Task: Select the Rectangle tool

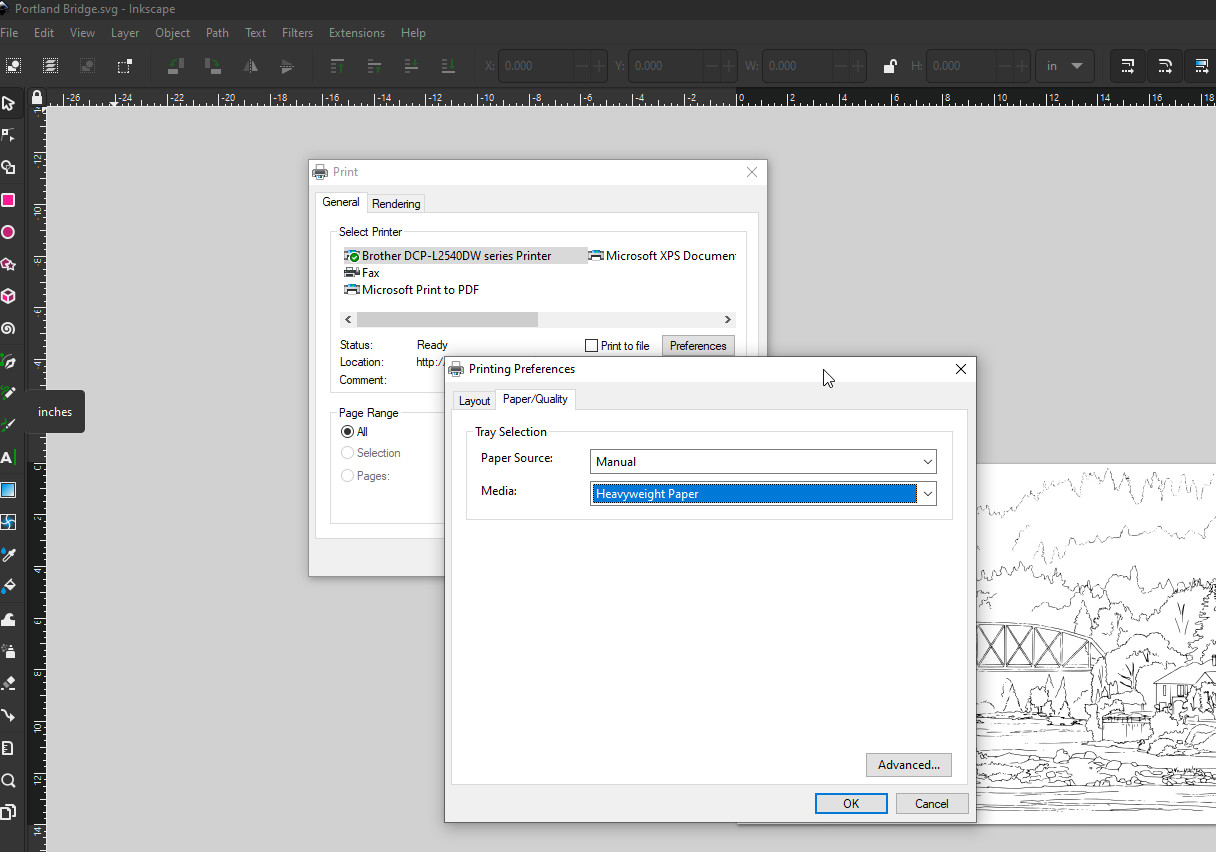Action: pyautogui.click(x=8, y=200)
